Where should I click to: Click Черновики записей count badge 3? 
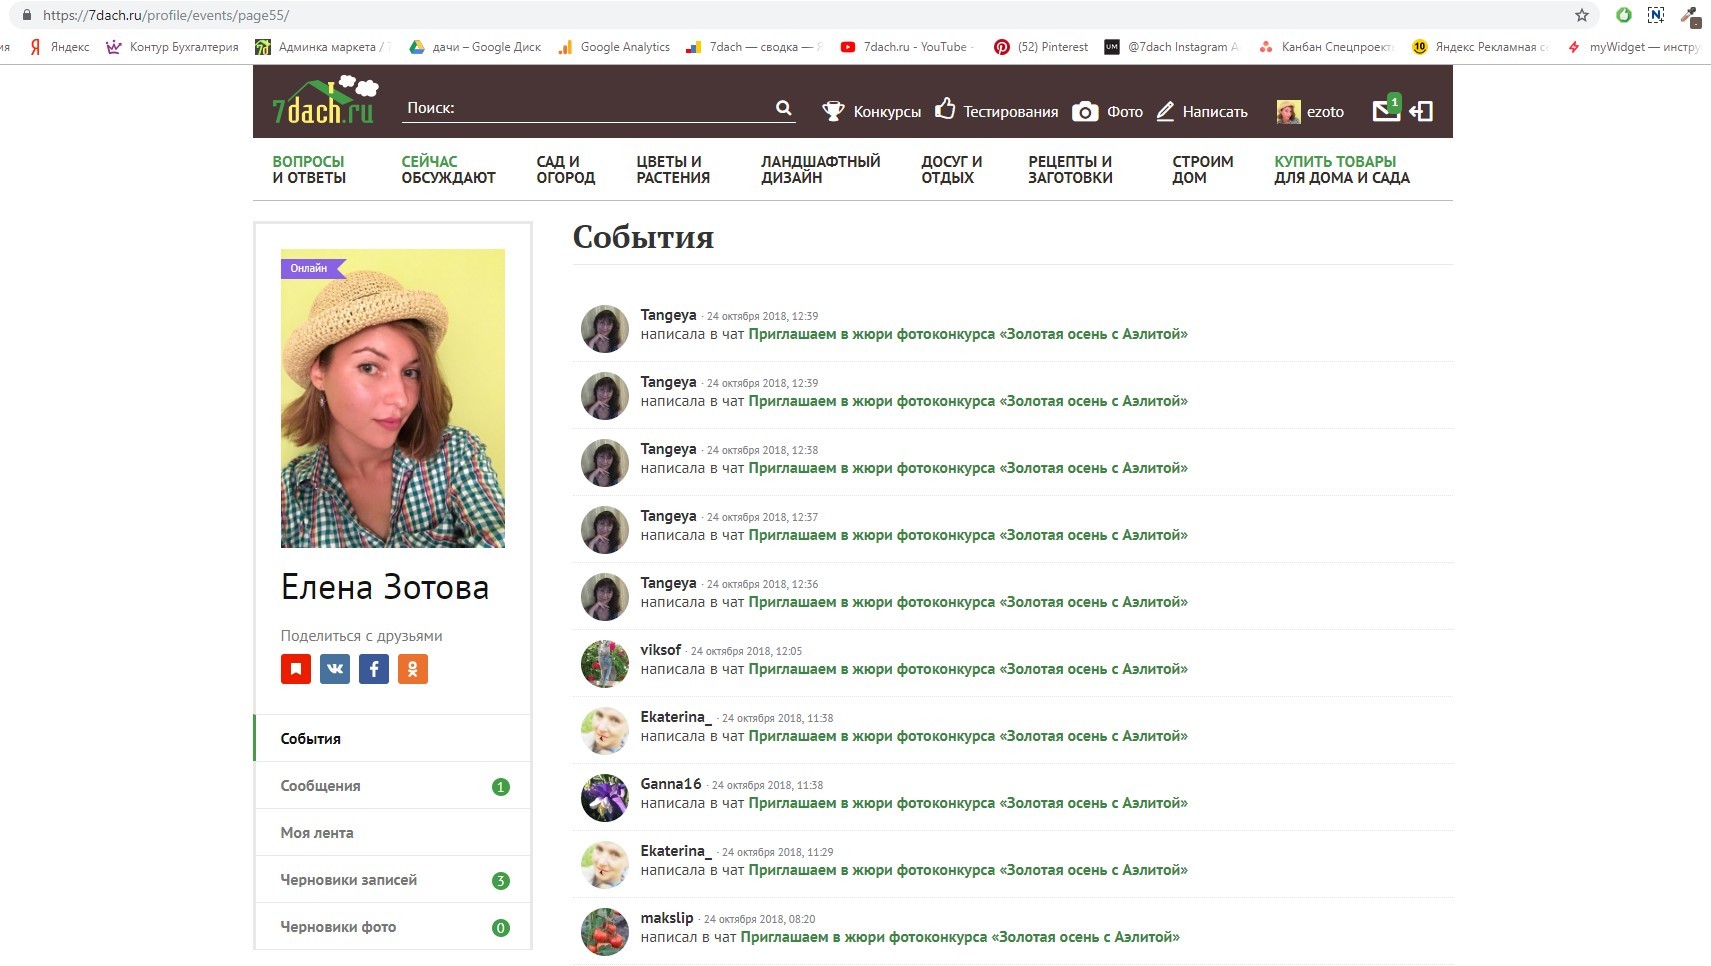point(501,881)
